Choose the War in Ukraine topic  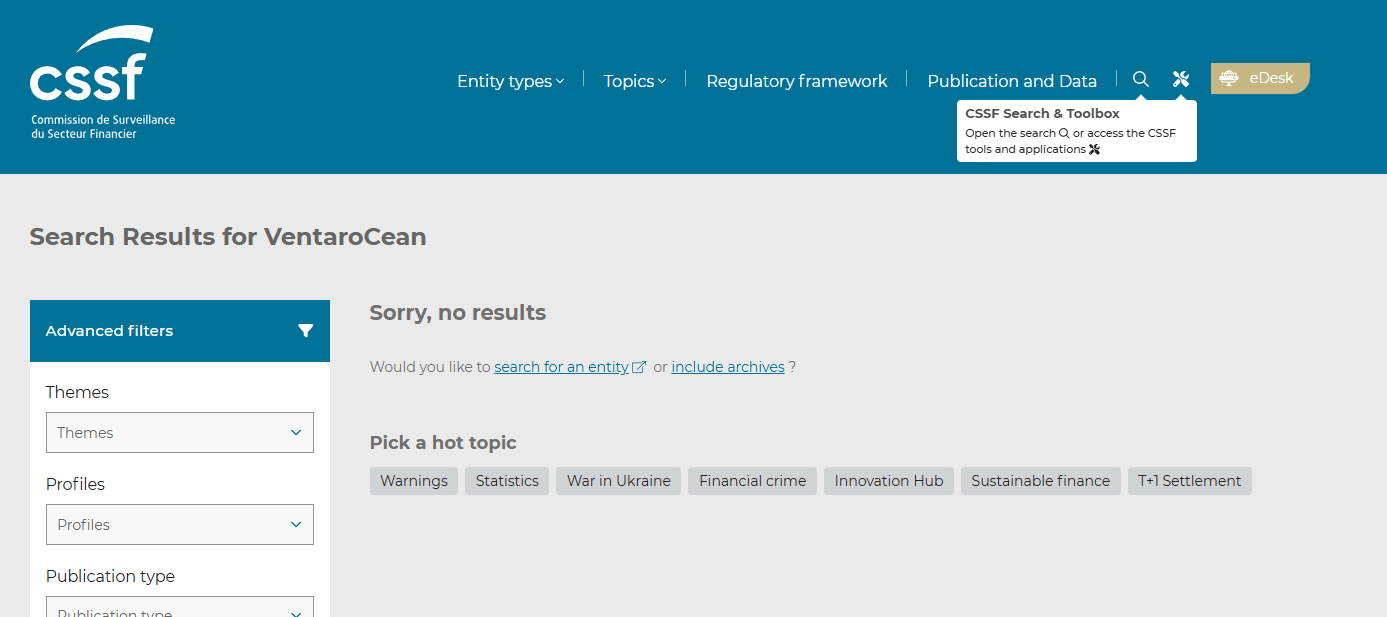coord(618,481)
